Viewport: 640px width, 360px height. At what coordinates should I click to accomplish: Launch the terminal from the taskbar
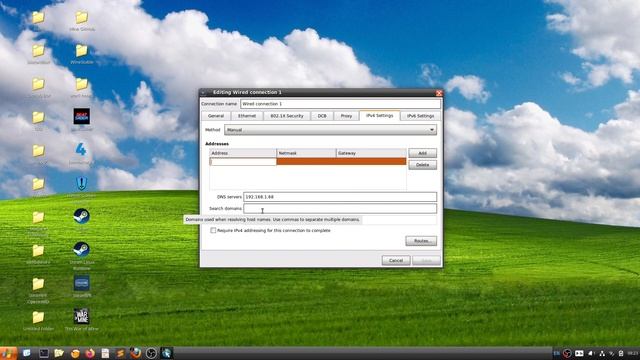[x=44, y=353]
